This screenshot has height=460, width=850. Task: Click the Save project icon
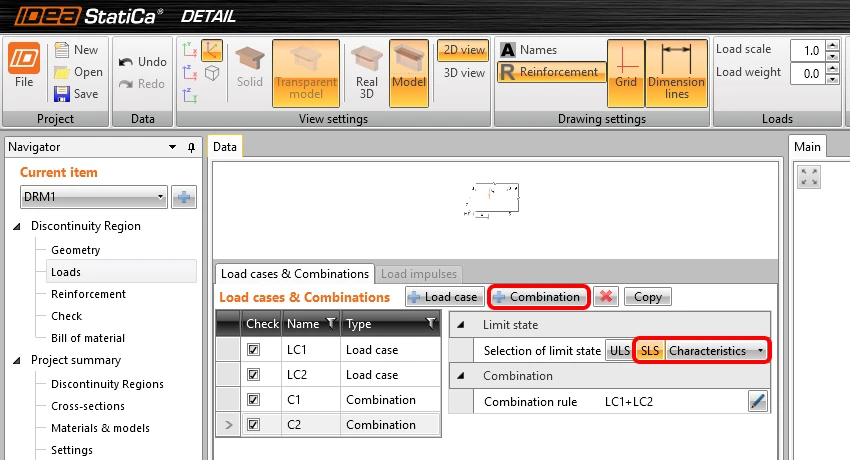[62, 94]
